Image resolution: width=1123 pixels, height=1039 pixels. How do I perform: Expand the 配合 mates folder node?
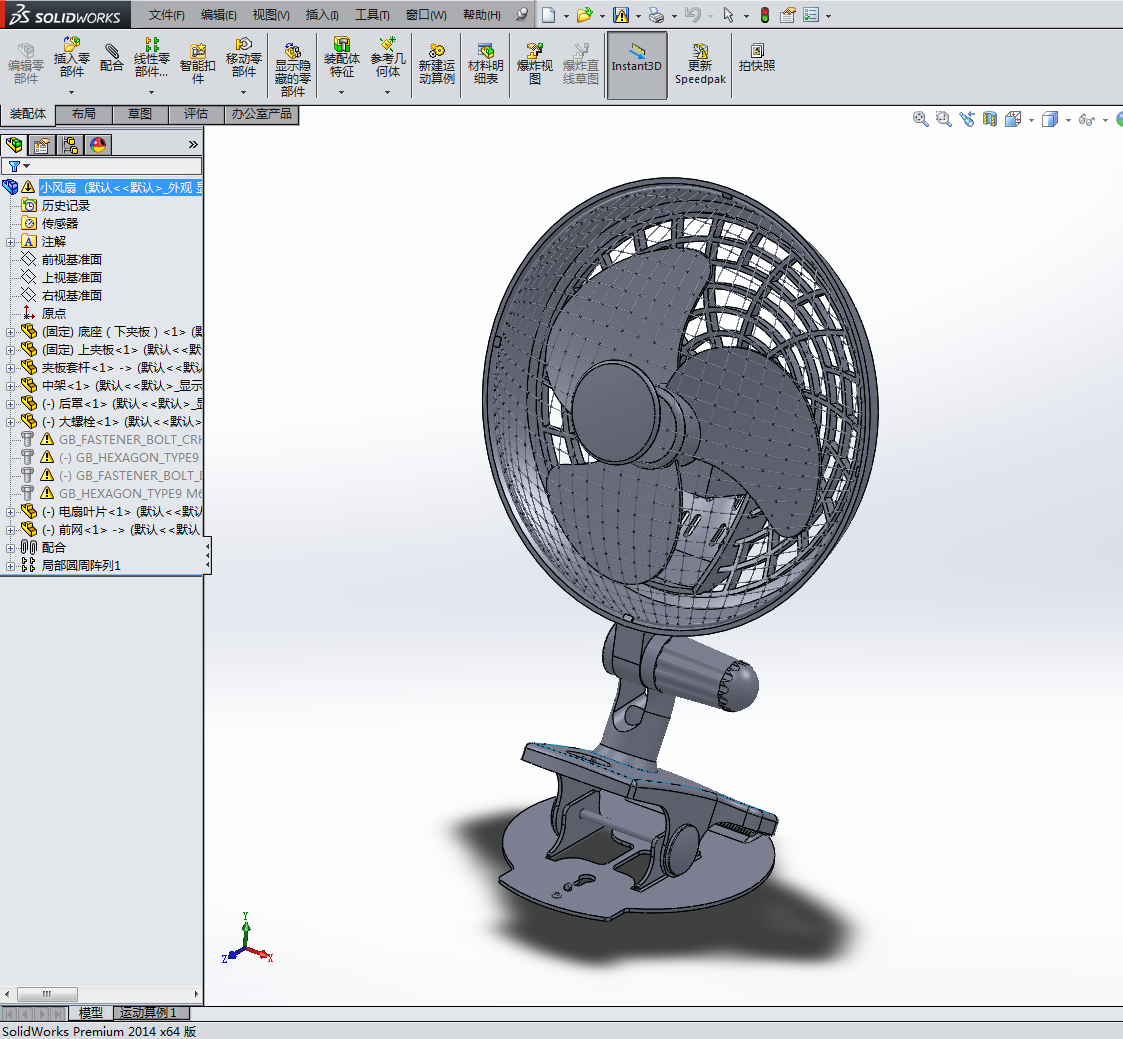10,548
